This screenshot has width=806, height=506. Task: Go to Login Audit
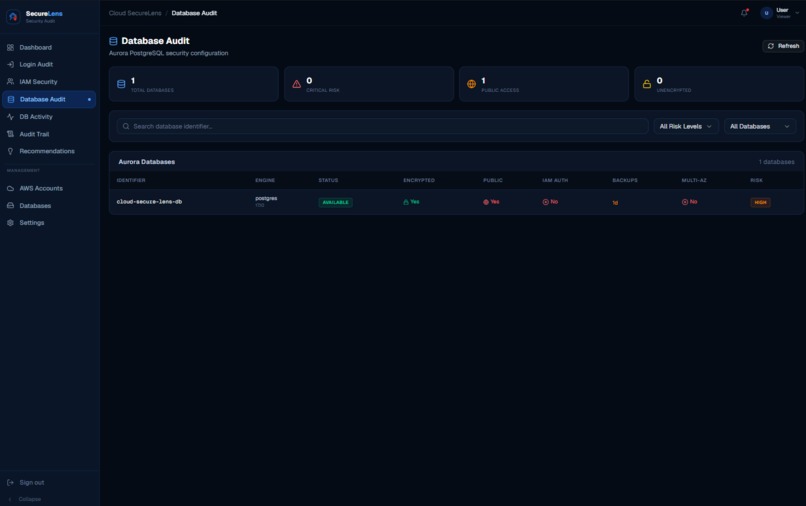tap(49, 64)
